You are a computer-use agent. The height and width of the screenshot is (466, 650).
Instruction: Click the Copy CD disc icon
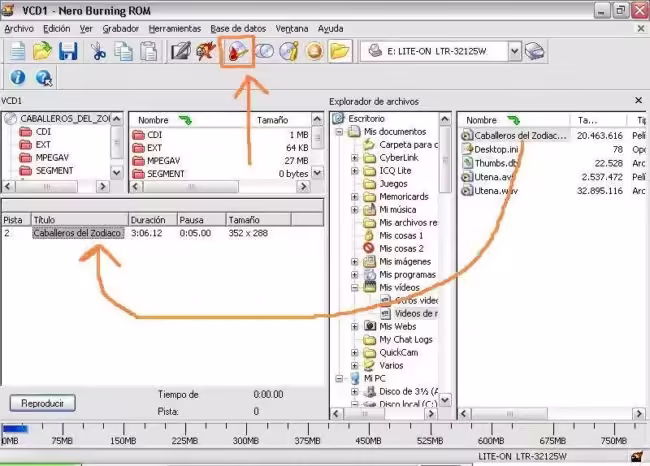[x=264, y=51]
